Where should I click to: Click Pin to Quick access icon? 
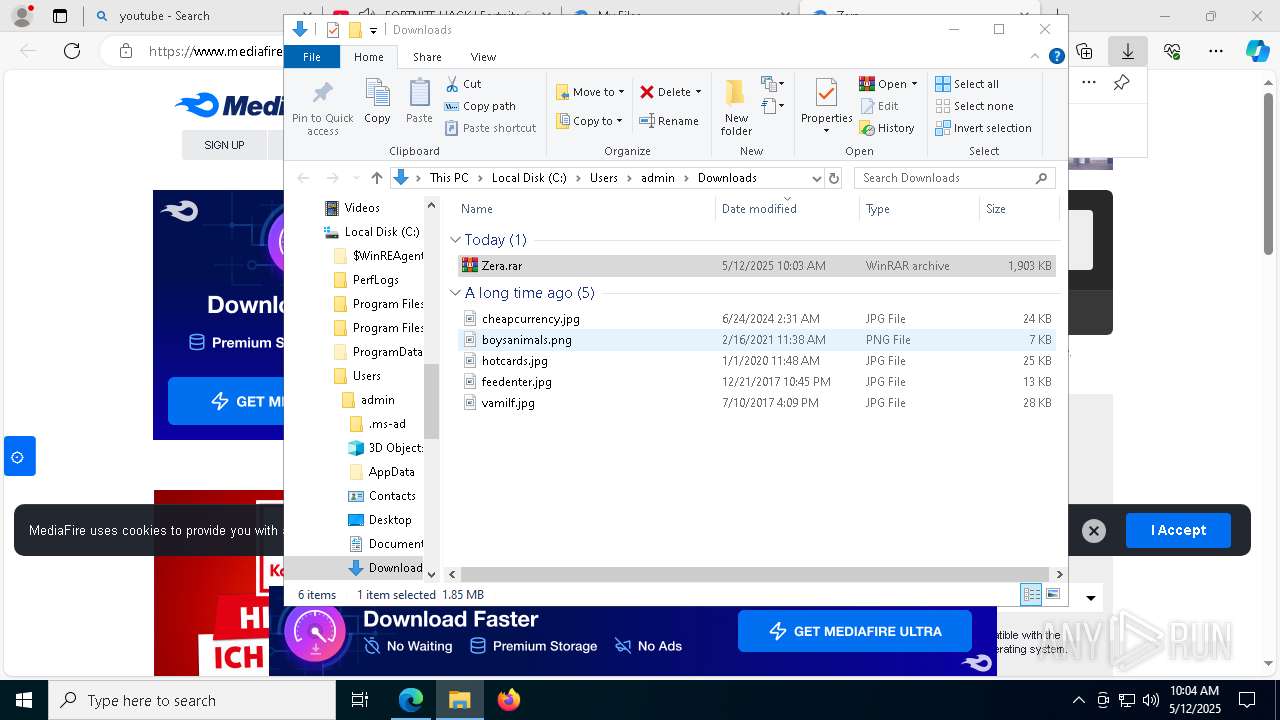pos(322,108)
